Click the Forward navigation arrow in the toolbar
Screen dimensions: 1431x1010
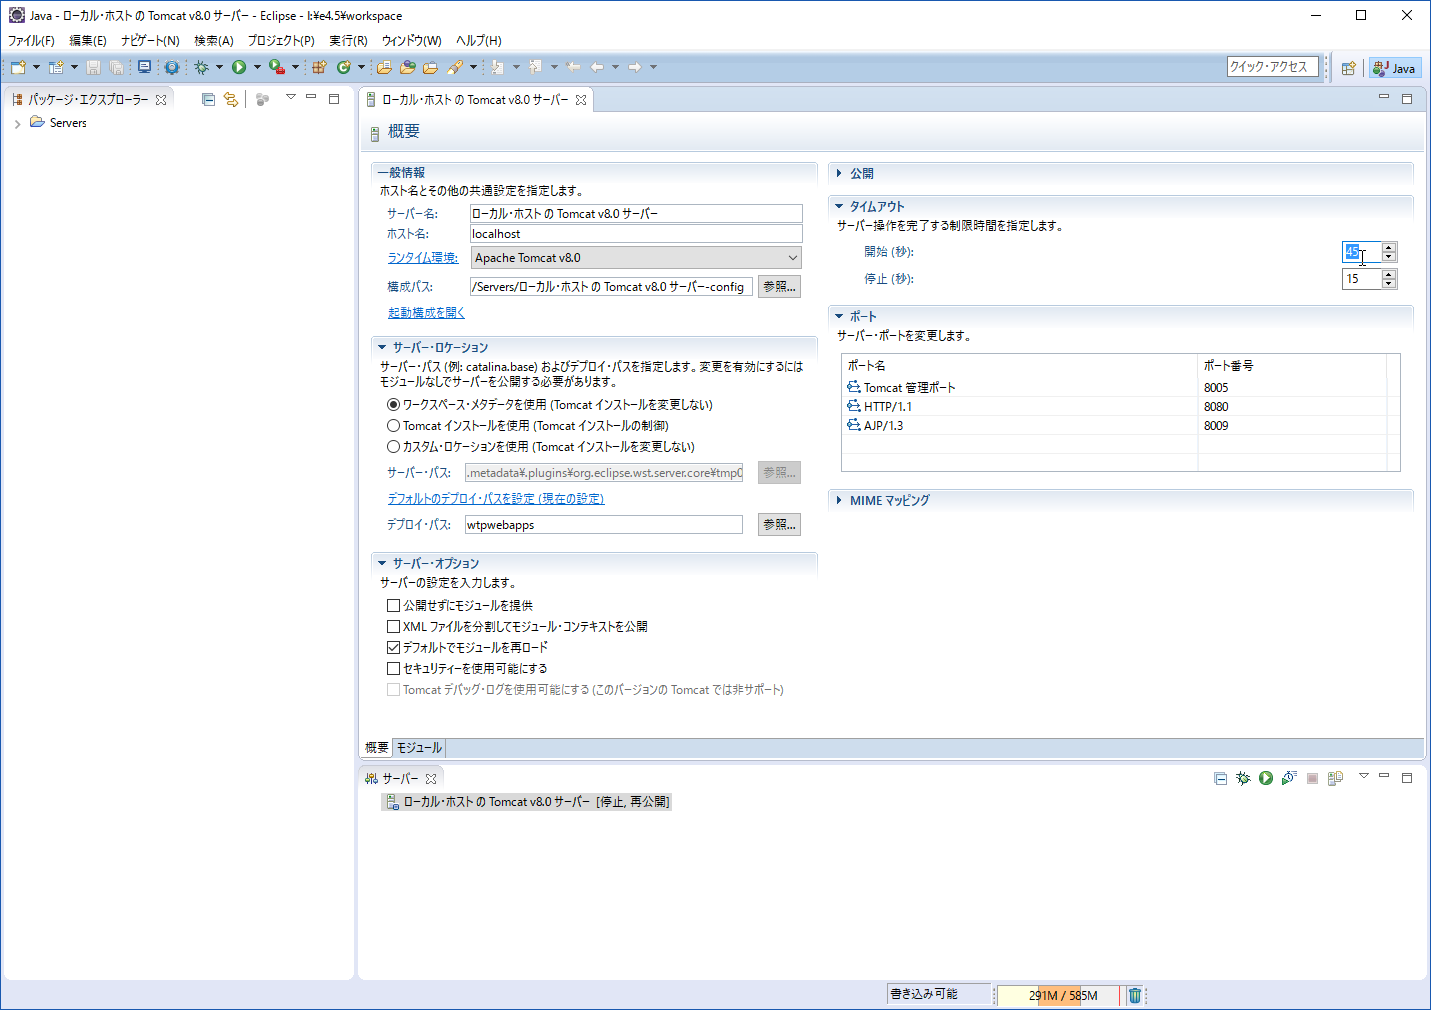coord(635,67)
